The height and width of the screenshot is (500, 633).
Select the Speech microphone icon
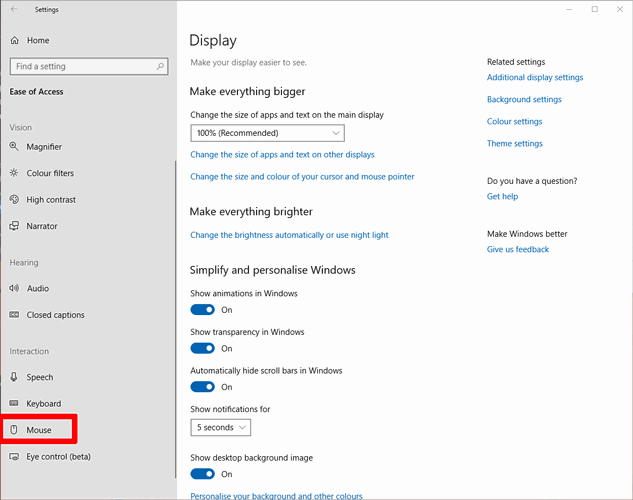point(14,377)
